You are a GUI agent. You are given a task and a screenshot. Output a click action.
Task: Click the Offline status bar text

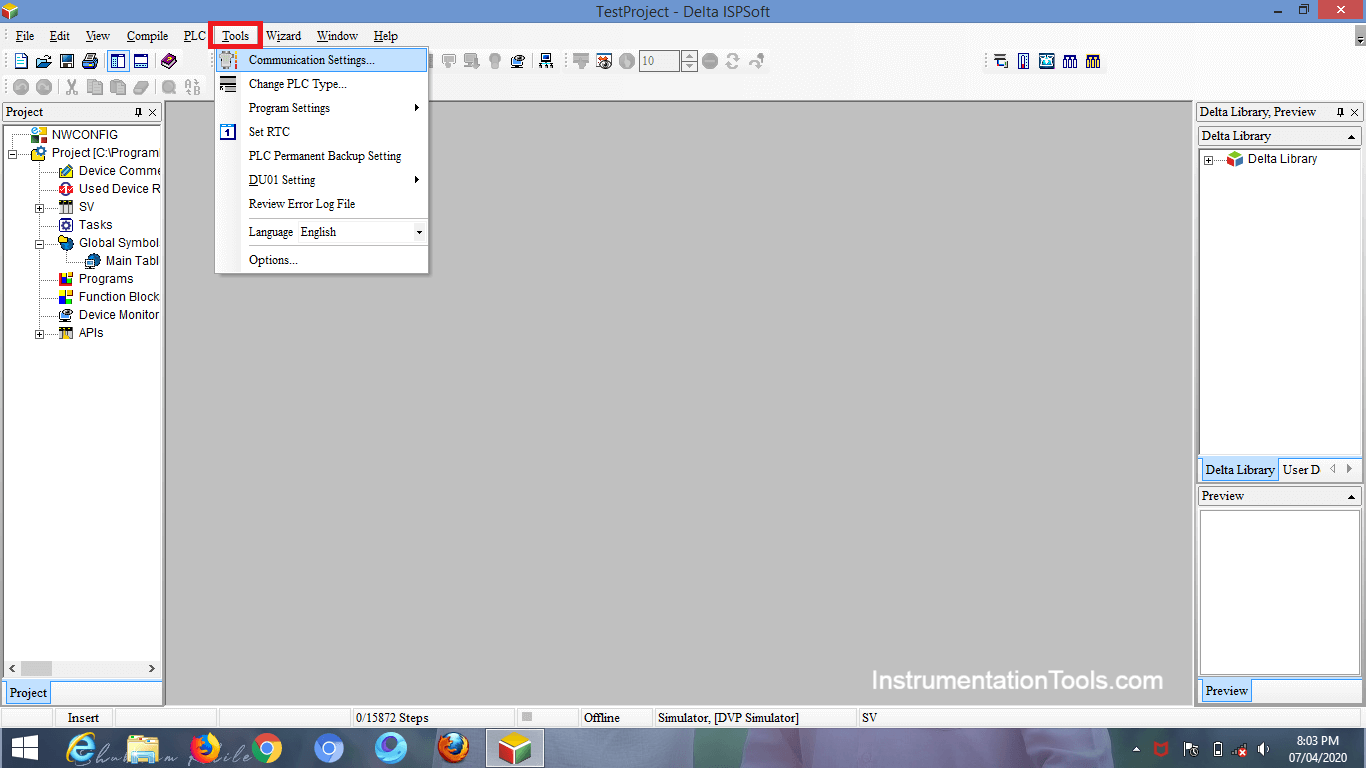(602, 718)
